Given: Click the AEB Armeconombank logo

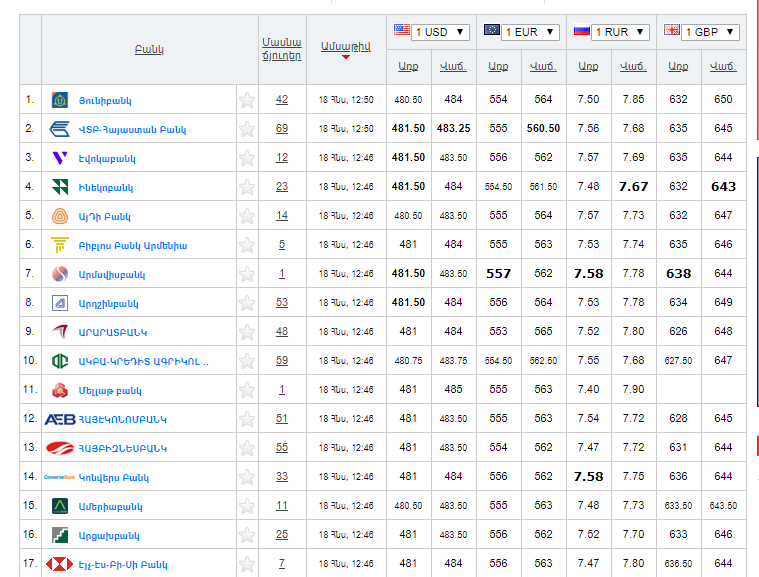Looking at the screenshot, I should pyautogui.click(x=60, y=419).
